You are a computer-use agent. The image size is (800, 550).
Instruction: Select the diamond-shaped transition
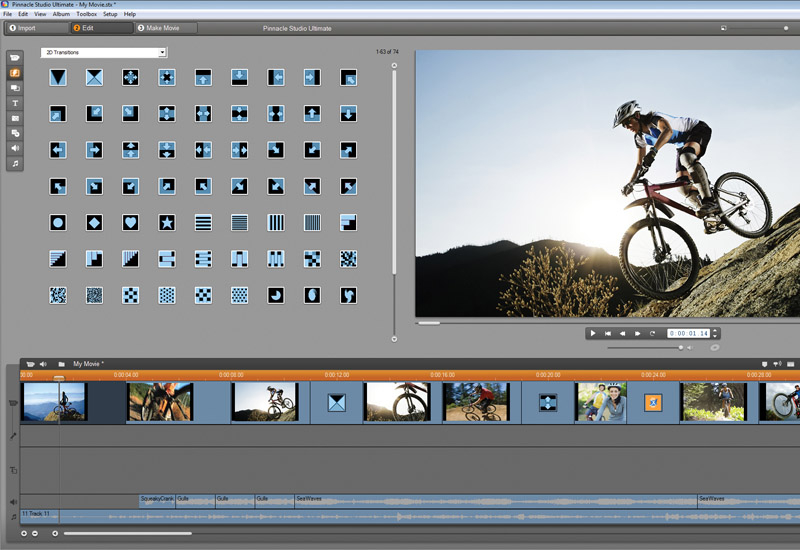point(94,222)
